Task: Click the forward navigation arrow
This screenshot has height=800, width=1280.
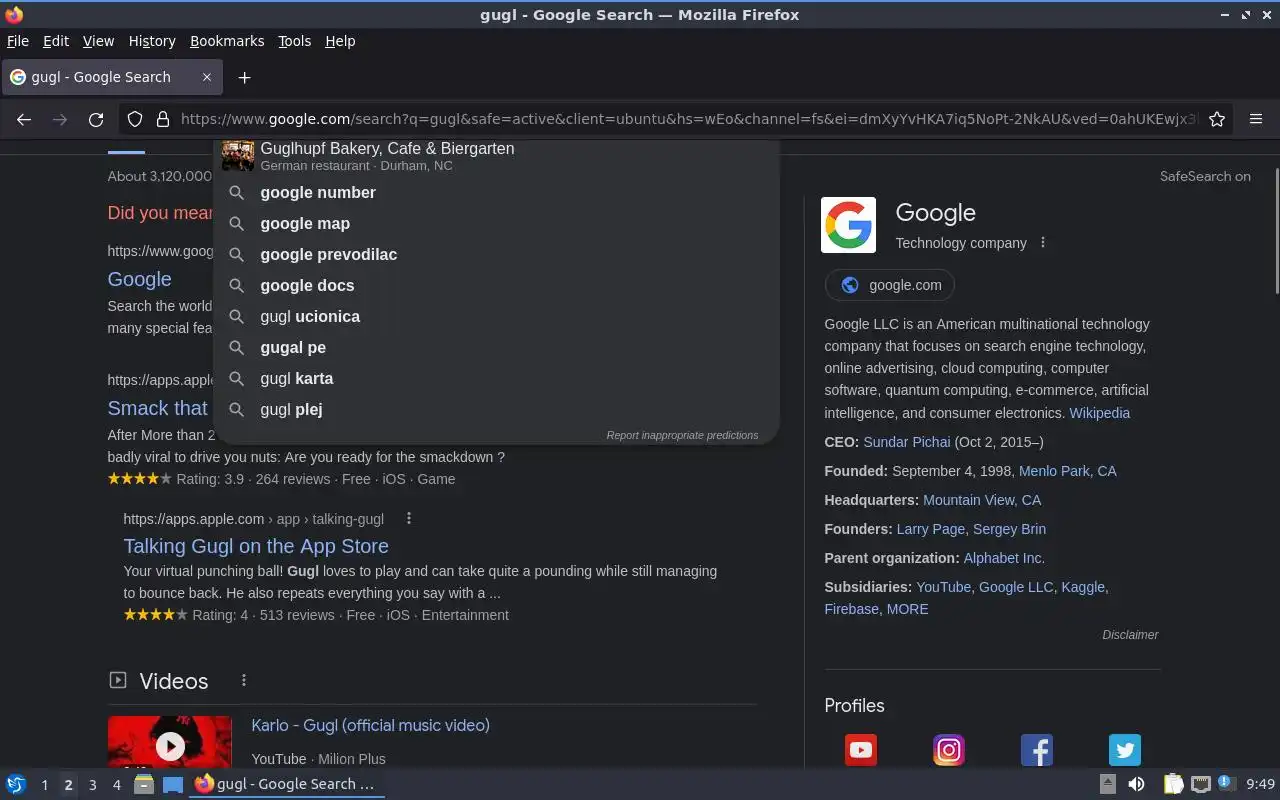Action: click(x=60, y=119)
